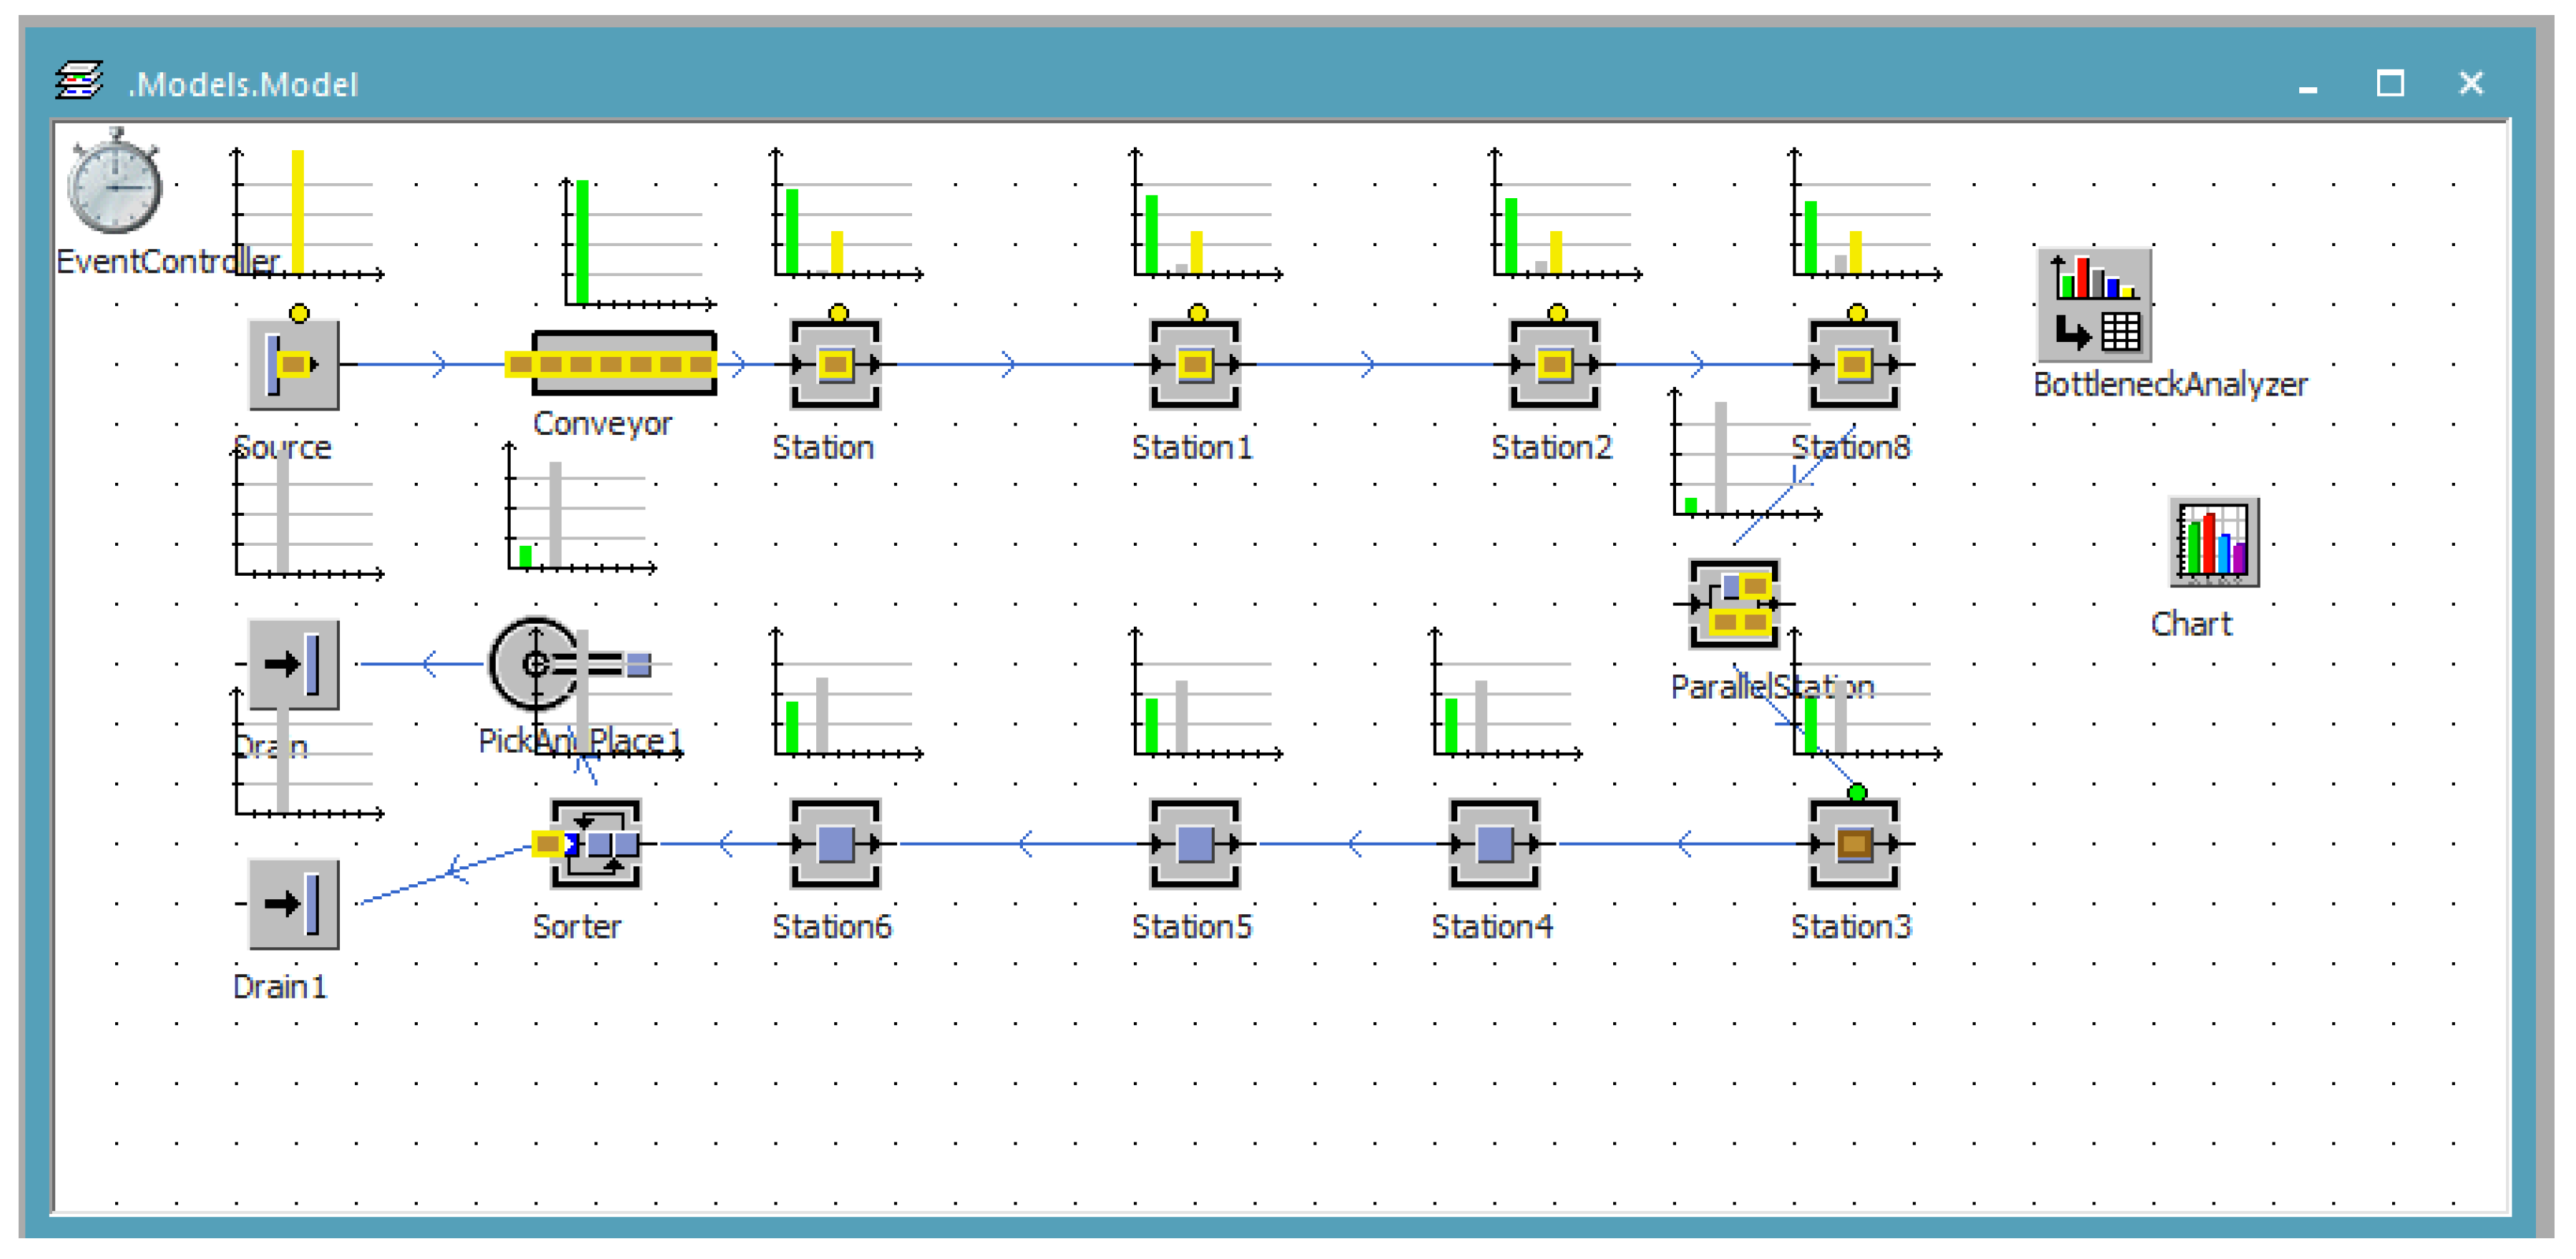The image size is (2576, 1259).
Task: Click the EventController clock icon
Action: coord(114,186)
